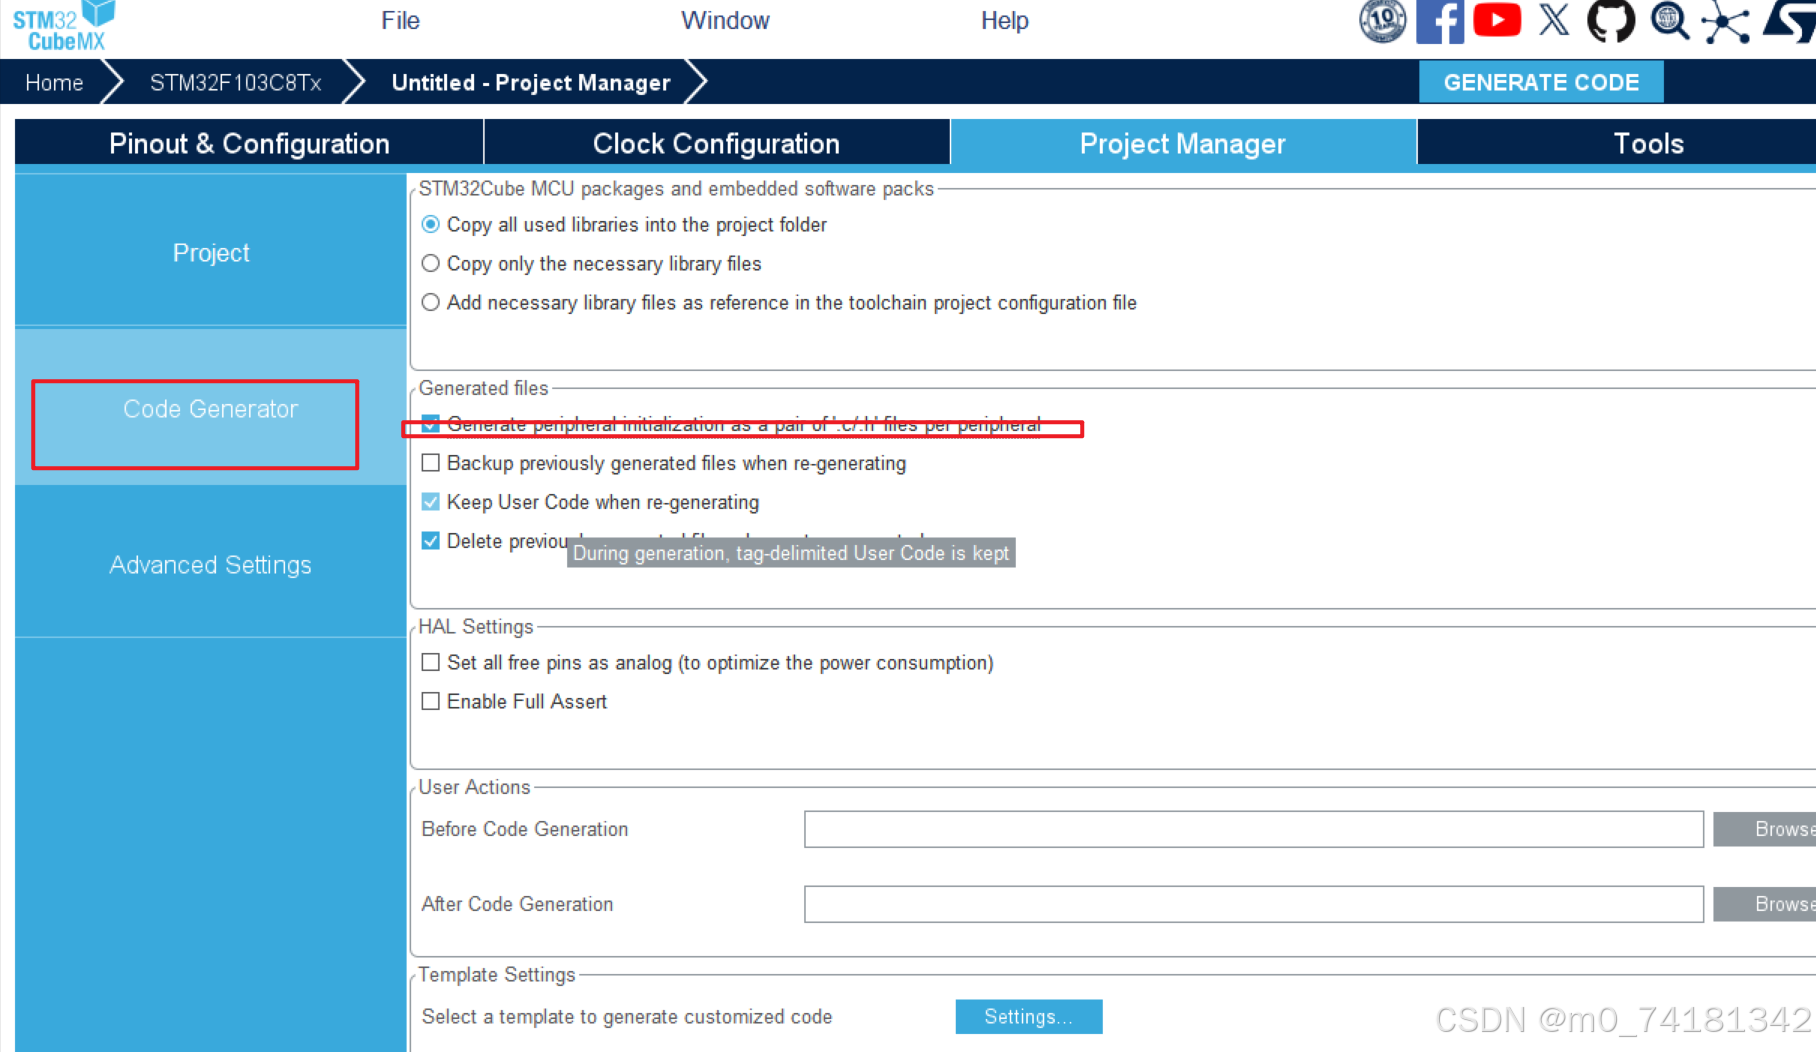
Task: Enable Set all free pins as analog
Action: pyautogui.click(x=430, y=662)
